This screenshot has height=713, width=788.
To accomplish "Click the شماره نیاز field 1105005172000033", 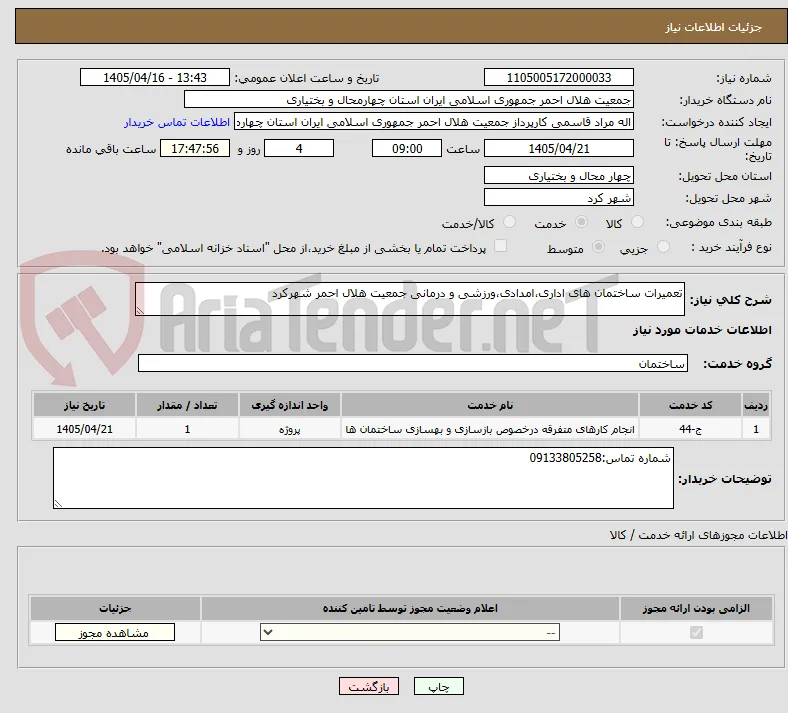I will pyautogui.click(x=559, y=77).
